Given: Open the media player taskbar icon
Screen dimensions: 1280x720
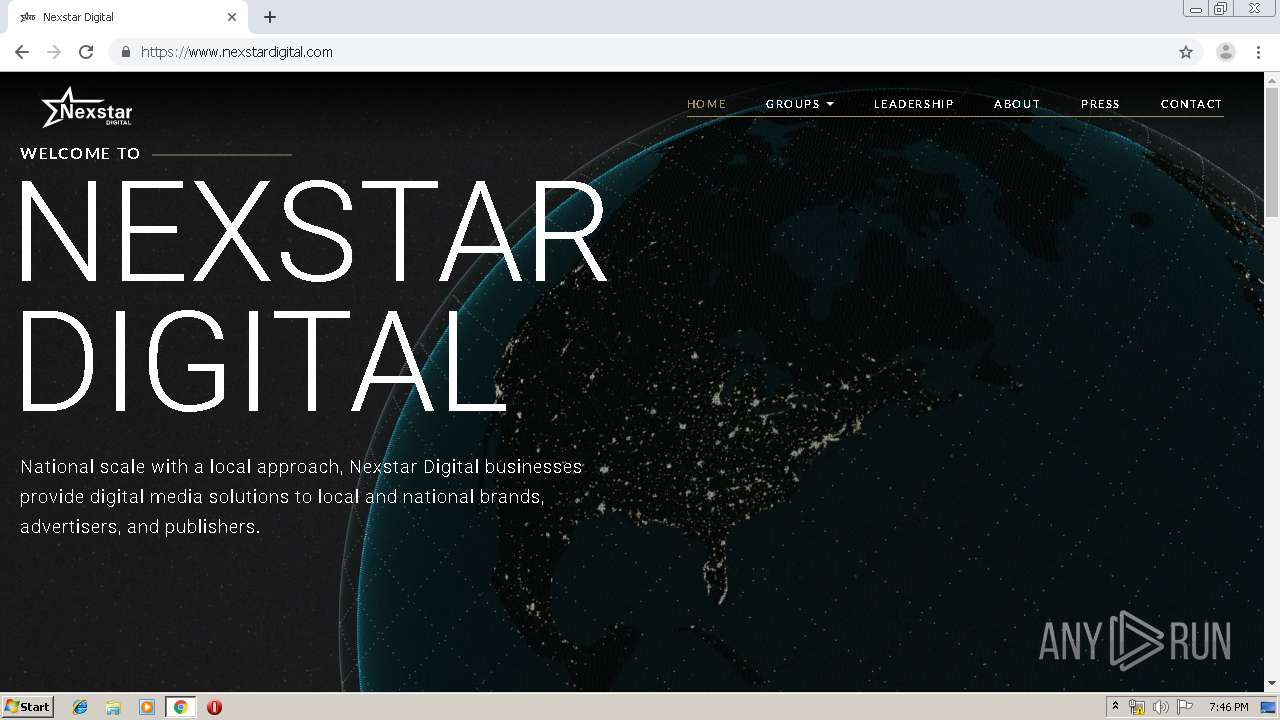Looking at the screenshot, I should point(147,707).
